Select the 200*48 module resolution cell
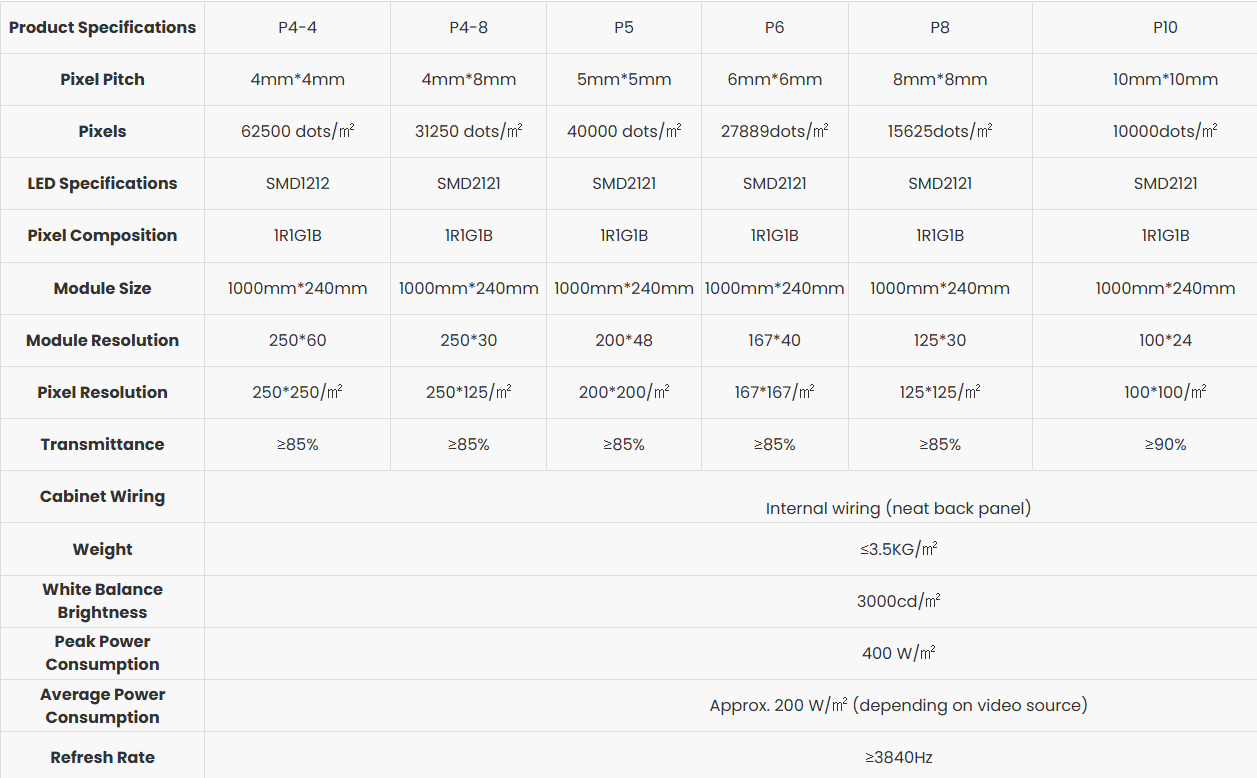 pos(624,340)
